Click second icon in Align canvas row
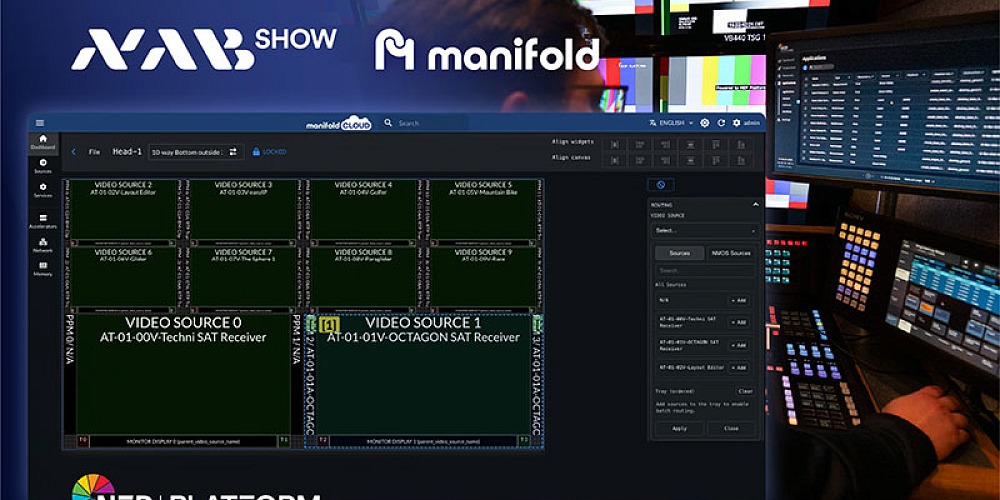The width and height of the screenshot is (1000, 500). tap(640, 159)
